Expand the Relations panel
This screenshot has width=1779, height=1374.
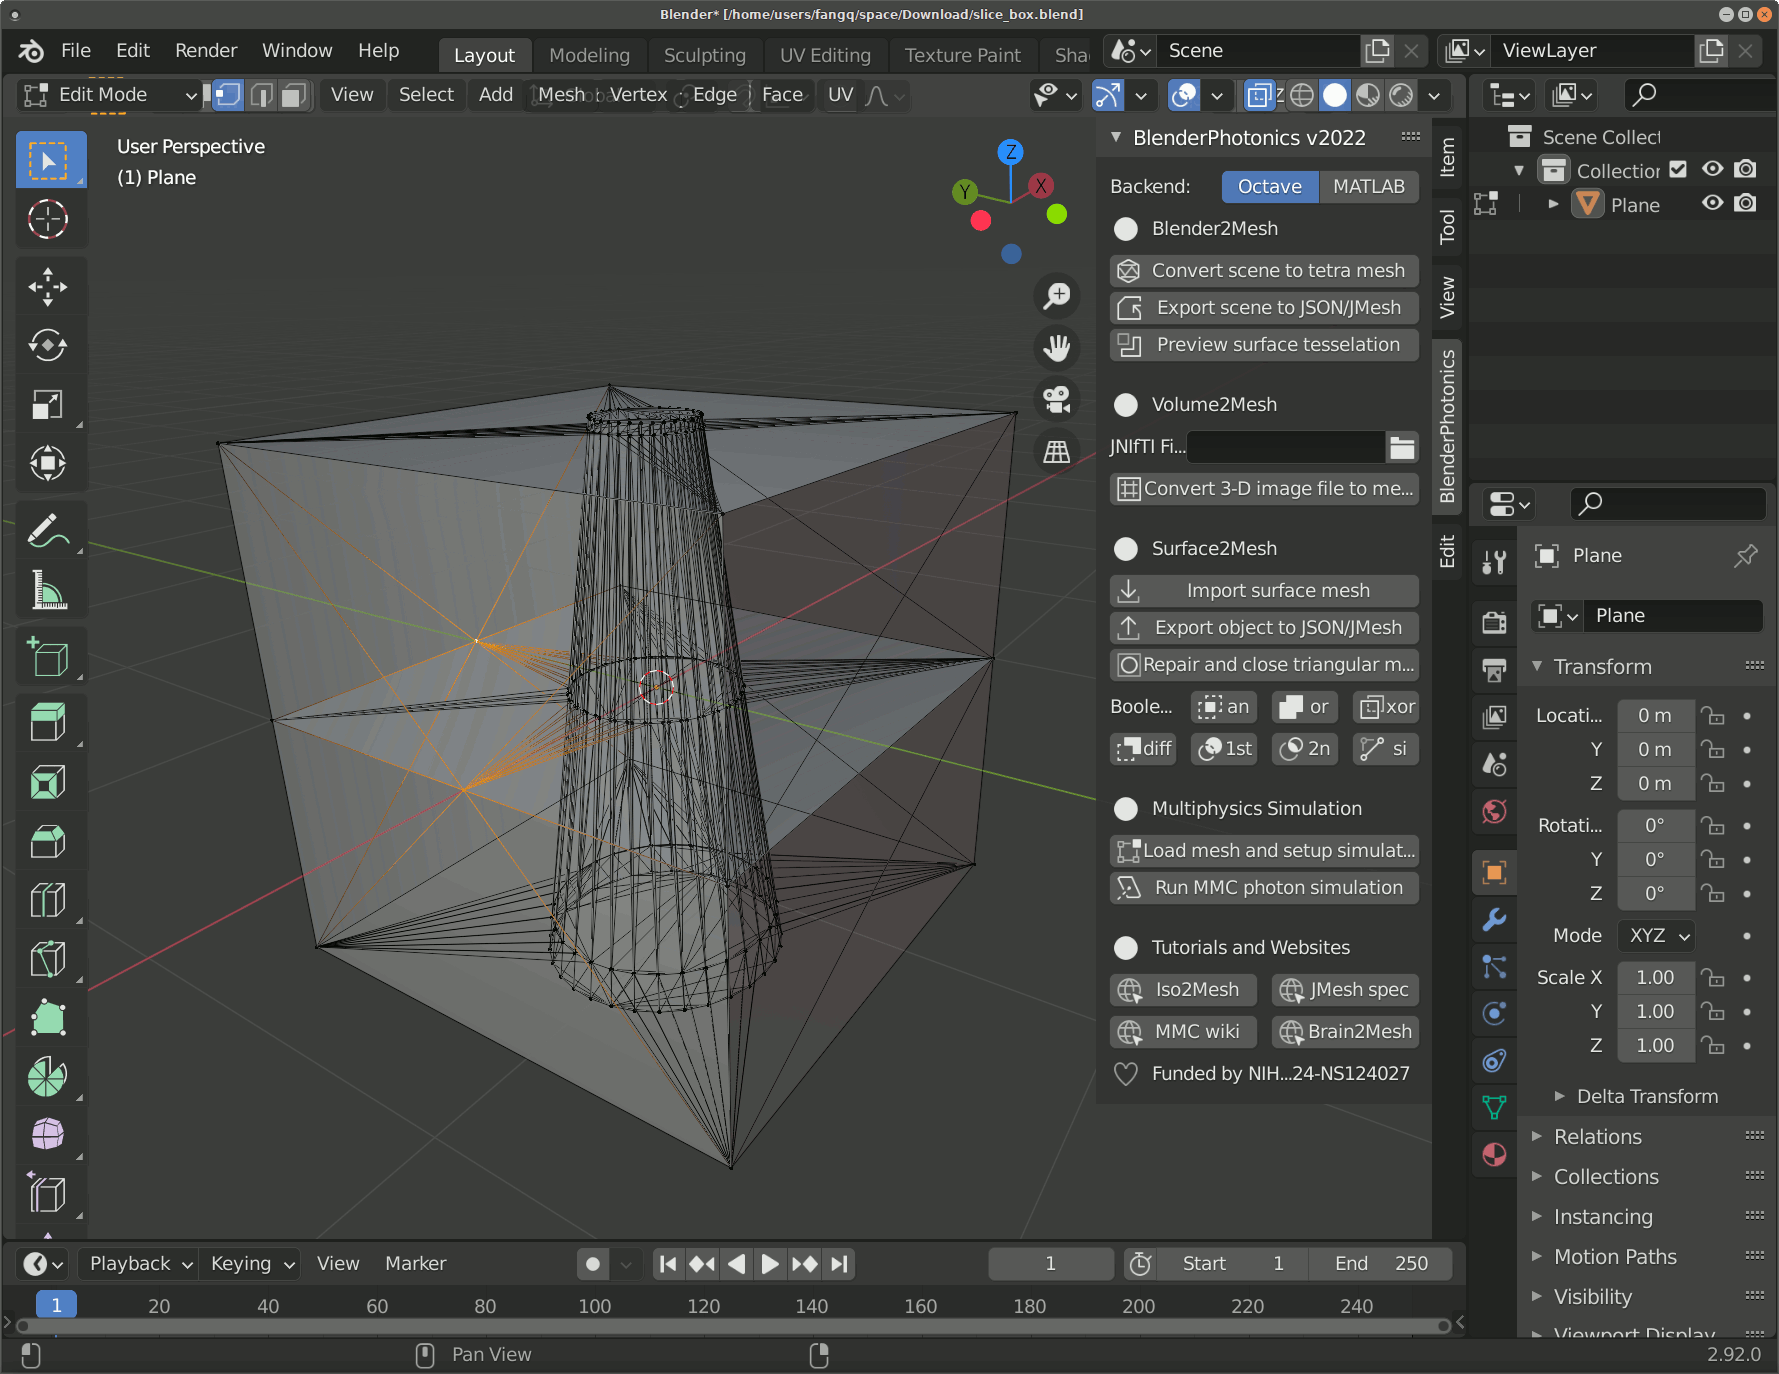(x=1597, y=1137)
